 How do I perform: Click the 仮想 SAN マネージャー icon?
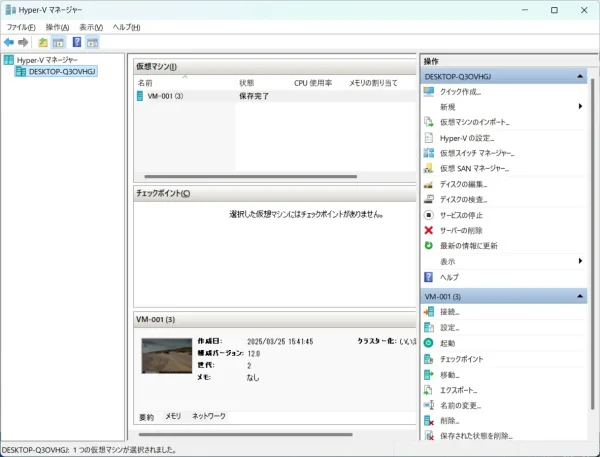point(429,168)
